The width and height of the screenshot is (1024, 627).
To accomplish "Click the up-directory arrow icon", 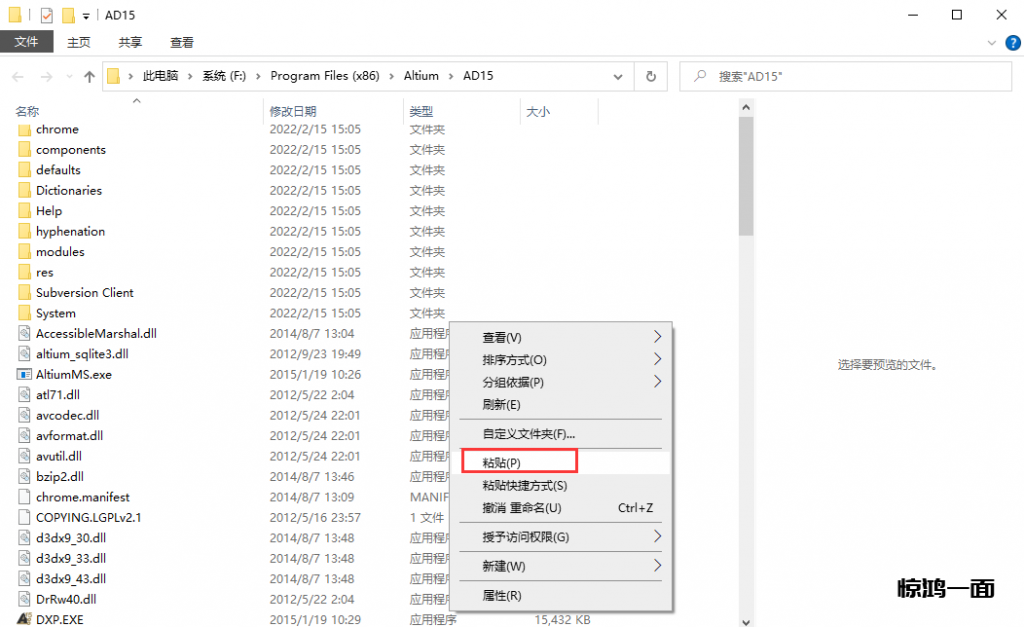I will [x=89, y=76].
